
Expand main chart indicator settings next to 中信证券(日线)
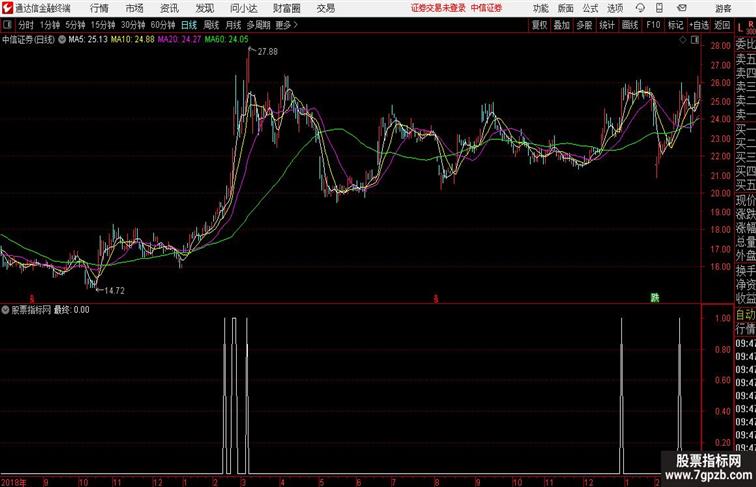click(62, 40)
